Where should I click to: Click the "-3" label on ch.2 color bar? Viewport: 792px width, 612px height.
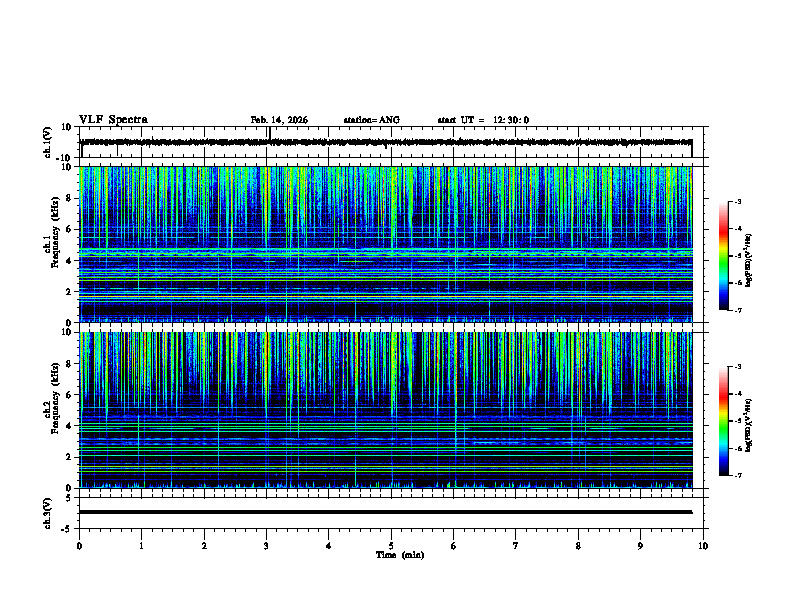click(x=737, y=367)
